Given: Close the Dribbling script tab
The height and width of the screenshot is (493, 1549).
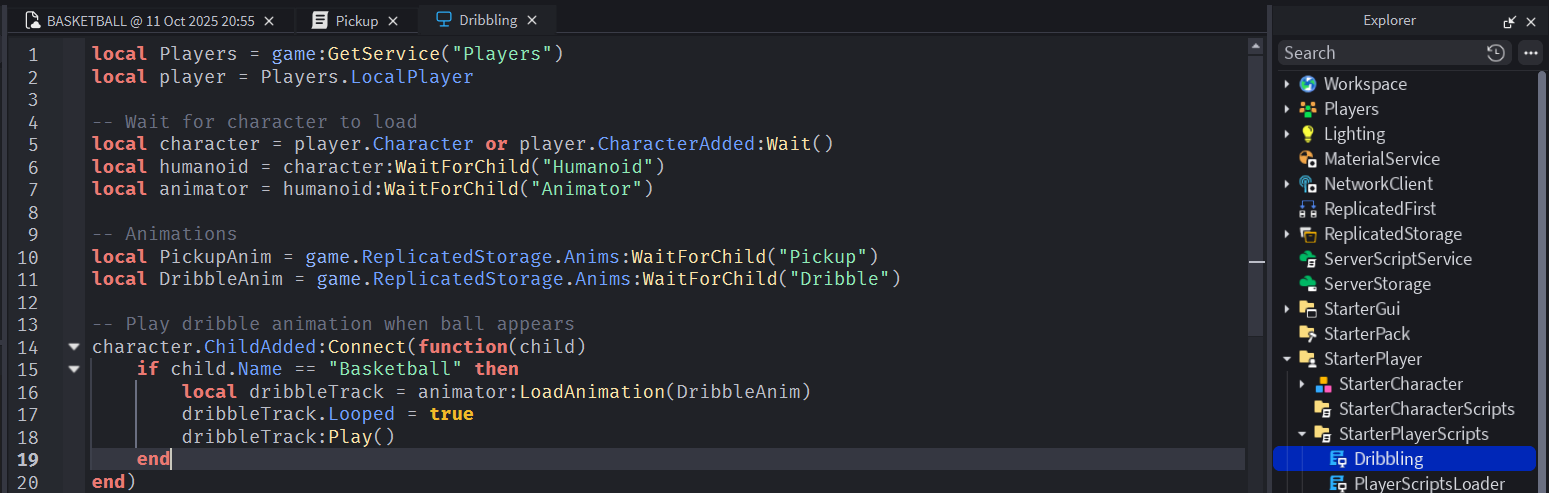Looking at the screenshot, I should (x=532, y=20).
